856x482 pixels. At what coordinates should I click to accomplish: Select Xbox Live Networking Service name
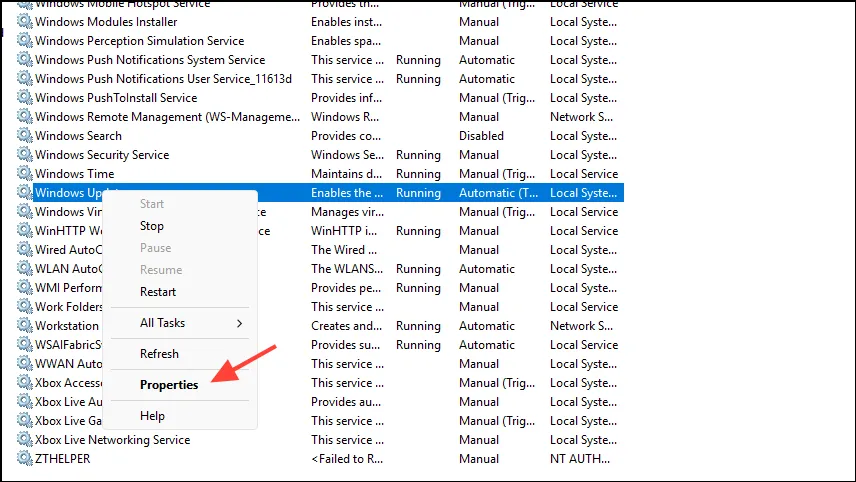click(112, 440)
